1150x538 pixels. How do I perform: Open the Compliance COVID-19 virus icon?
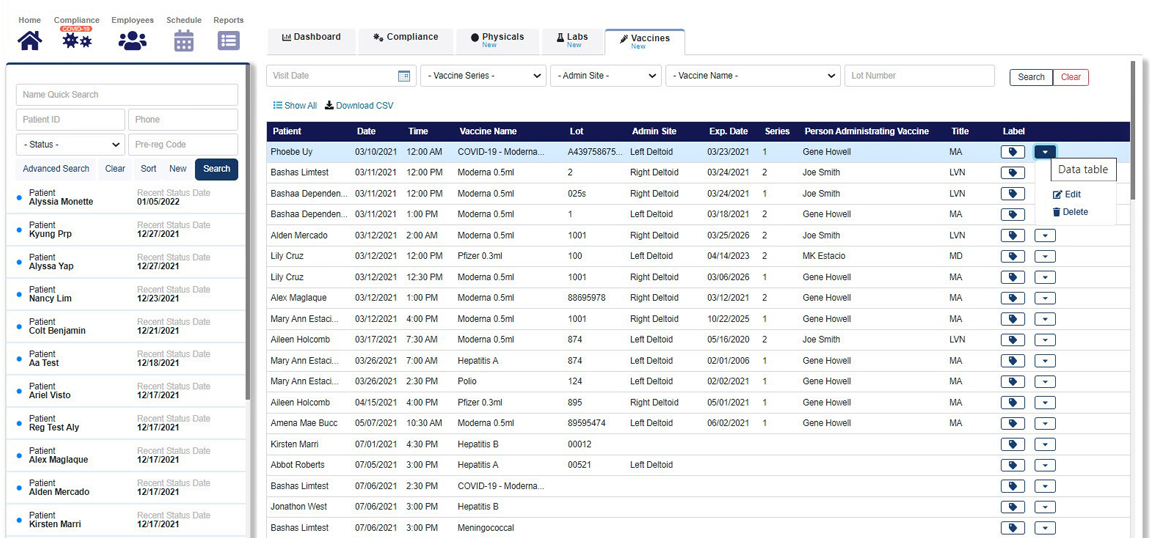click(x=77, y=40)
